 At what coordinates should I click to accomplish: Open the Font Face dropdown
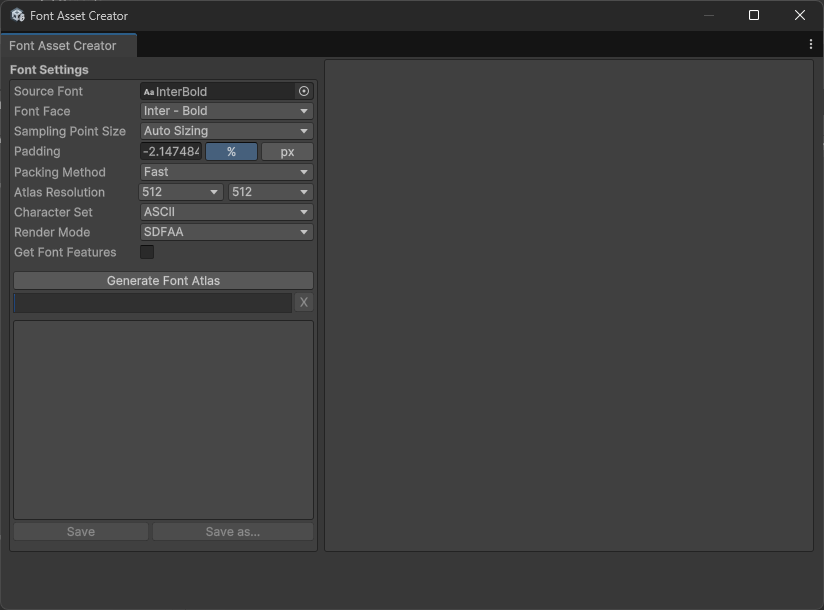click(x=226, y=111)
